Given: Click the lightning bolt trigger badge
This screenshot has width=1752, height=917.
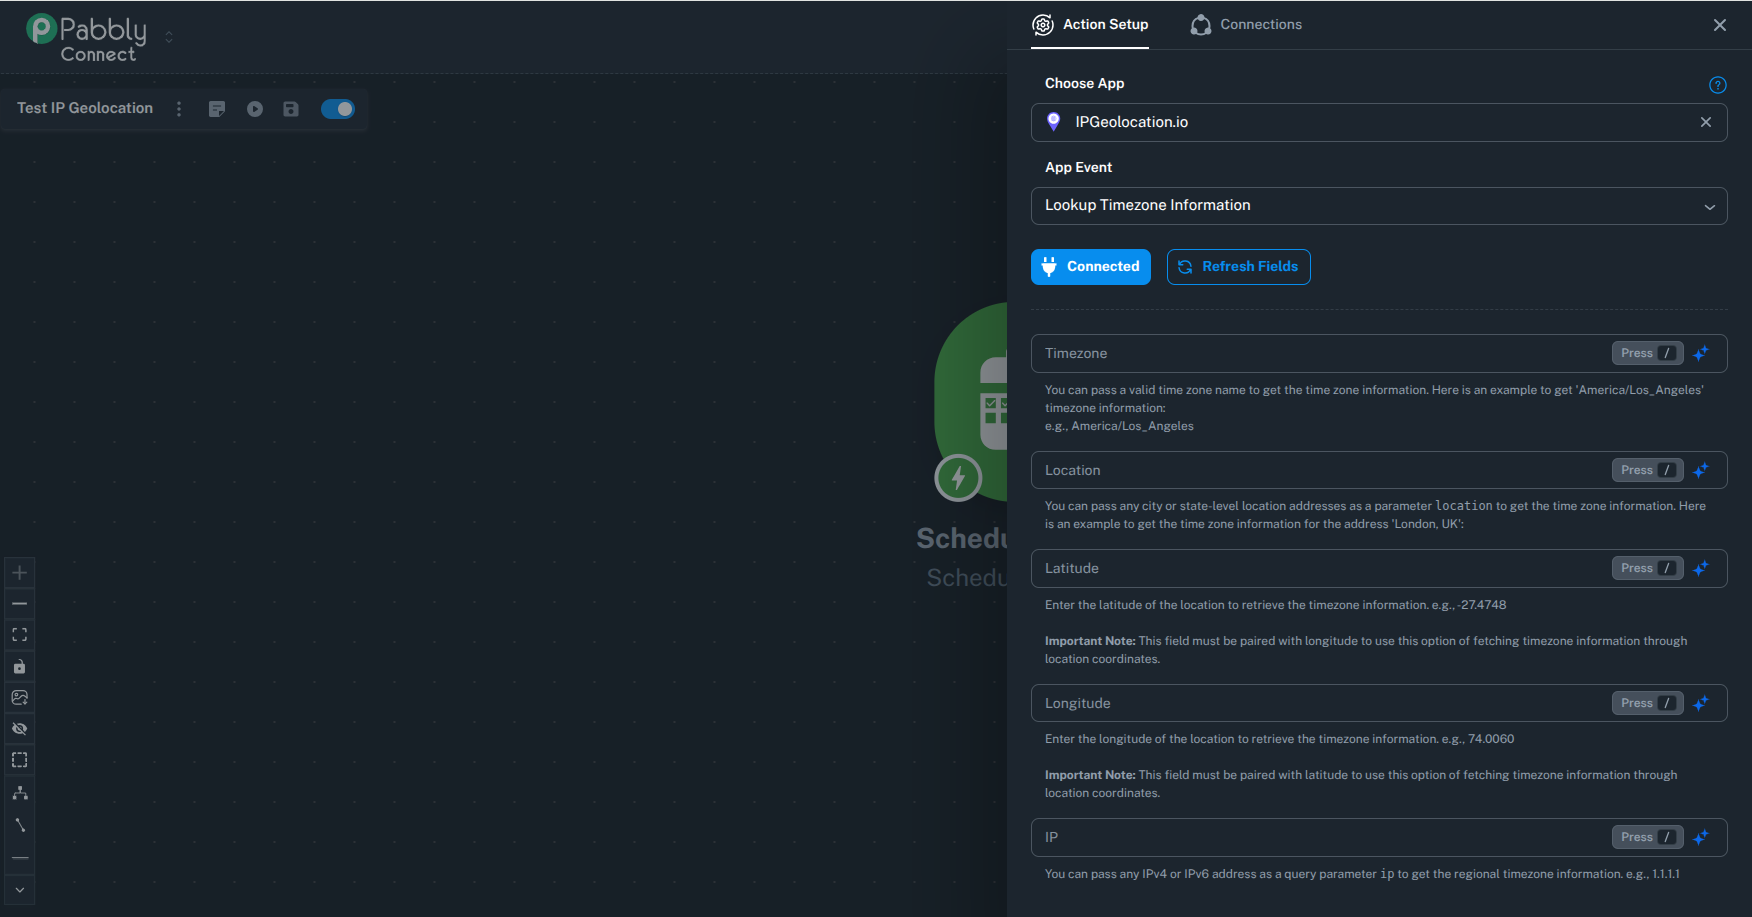Looking at the screenshot, I should click(958, 478).
